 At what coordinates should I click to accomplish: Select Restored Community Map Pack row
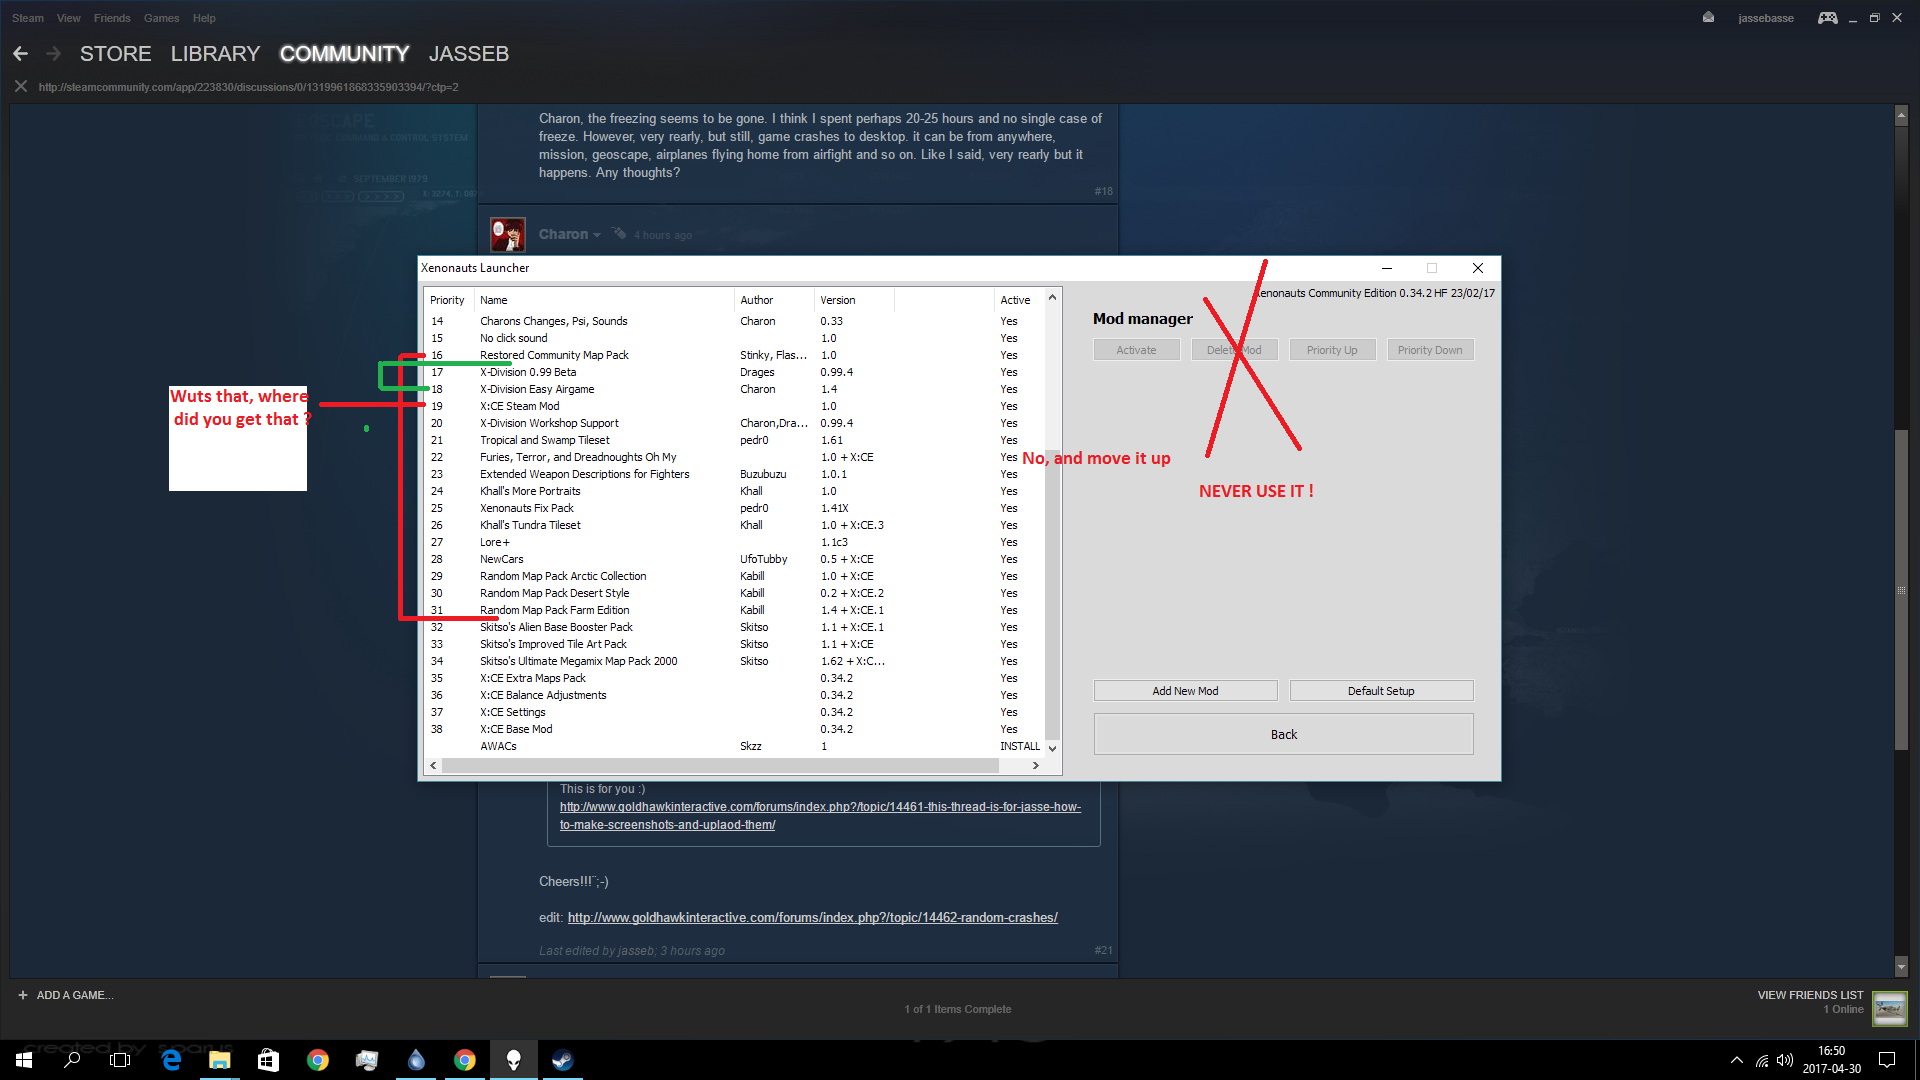pyautogui.click(x=734, y=355)
